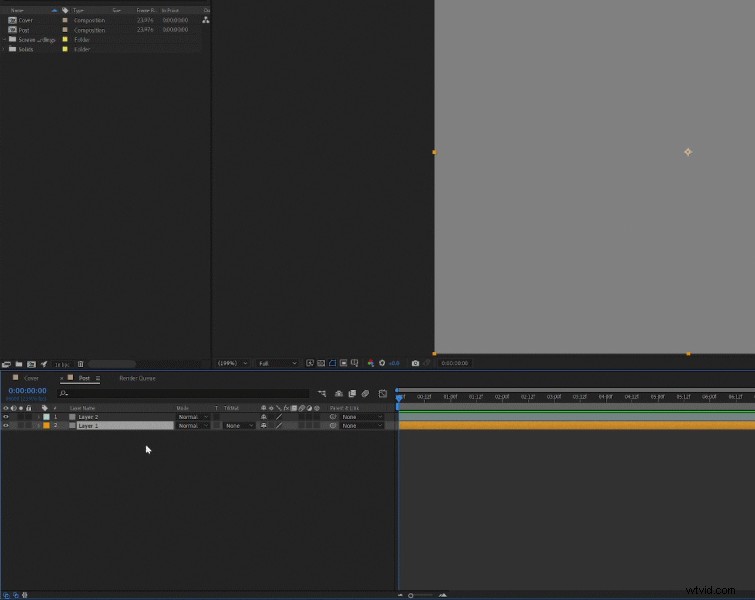Click the exposure value +0.0

coord(394,363)
